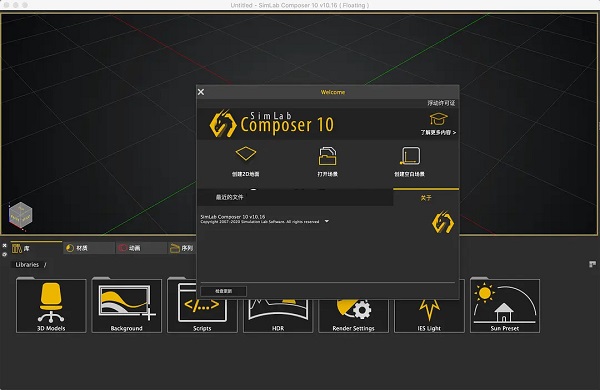This screenshot has width=600, height=390.
Task: Click the view orientation cube in viewport
Action: [21, 215]
